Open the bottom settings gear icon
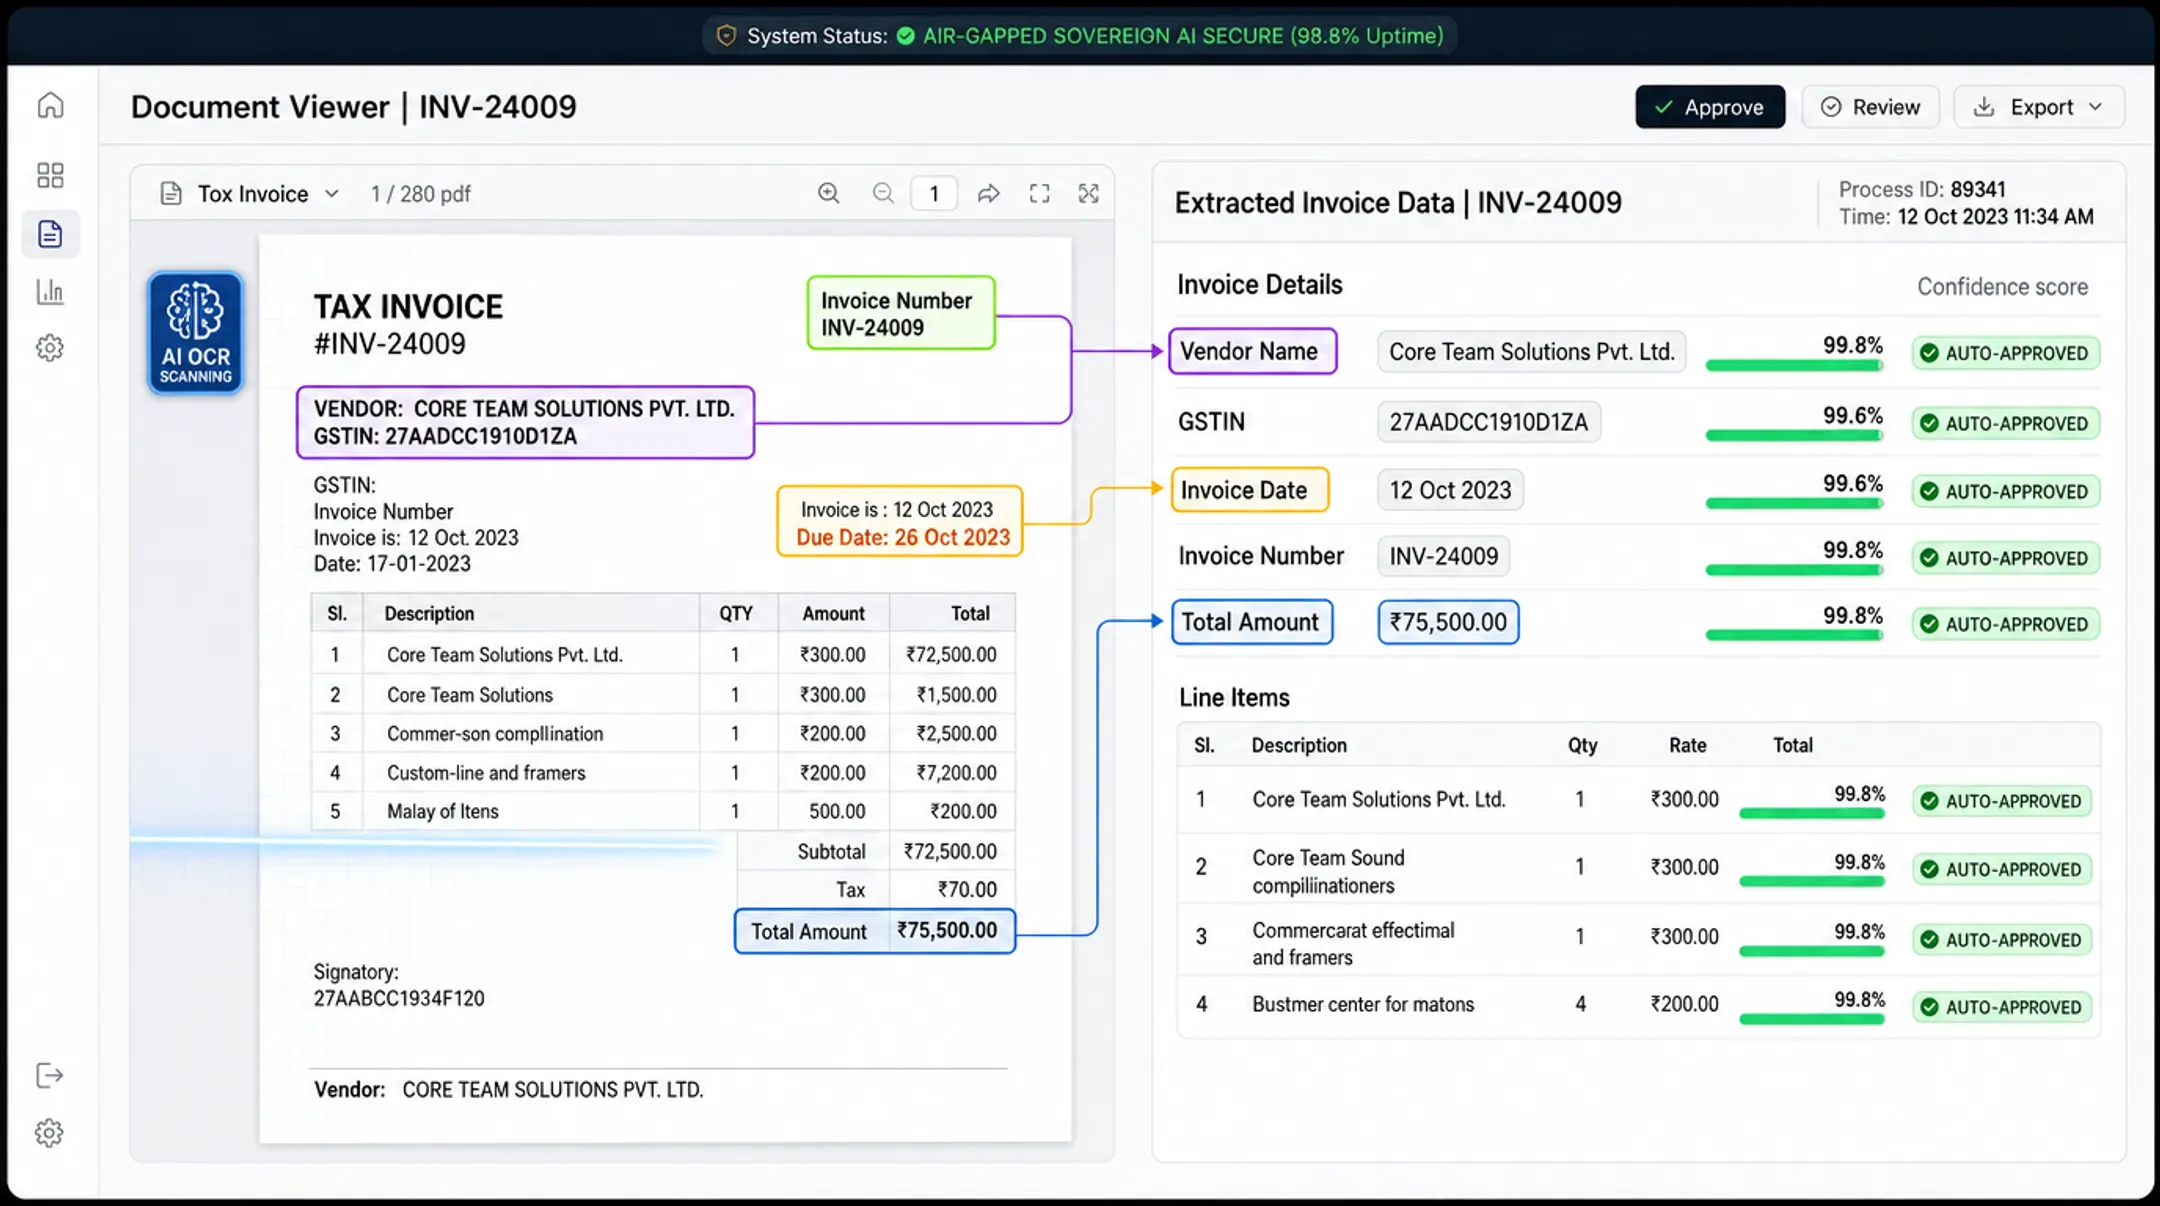Viewport: 2160px width, 1206px height. point(50,1133)
